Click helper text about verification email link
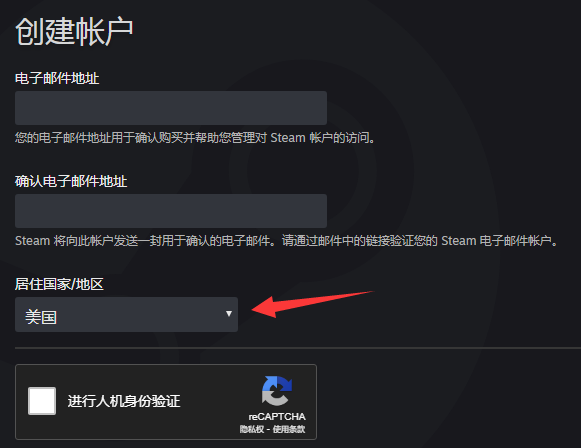Screen dimensions: 581x448 (286, 241)
